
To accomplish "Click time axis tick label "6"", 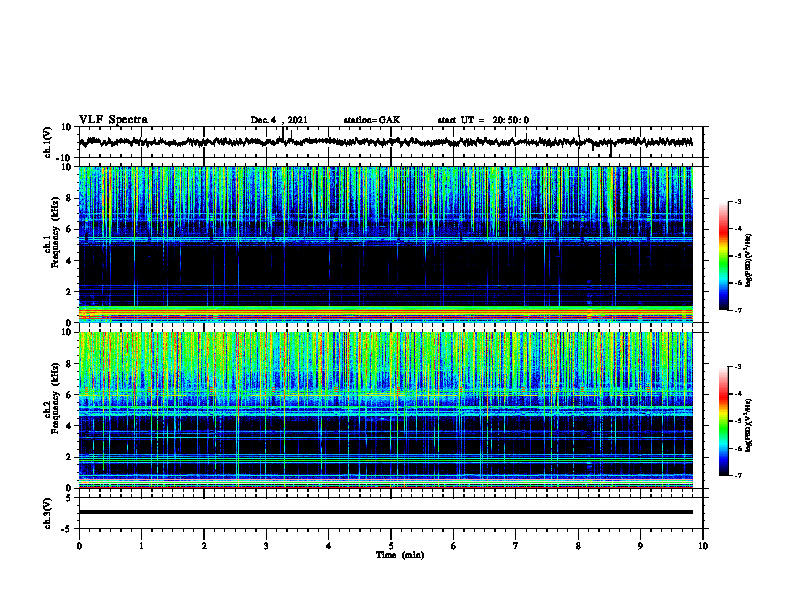I will 454,546.
